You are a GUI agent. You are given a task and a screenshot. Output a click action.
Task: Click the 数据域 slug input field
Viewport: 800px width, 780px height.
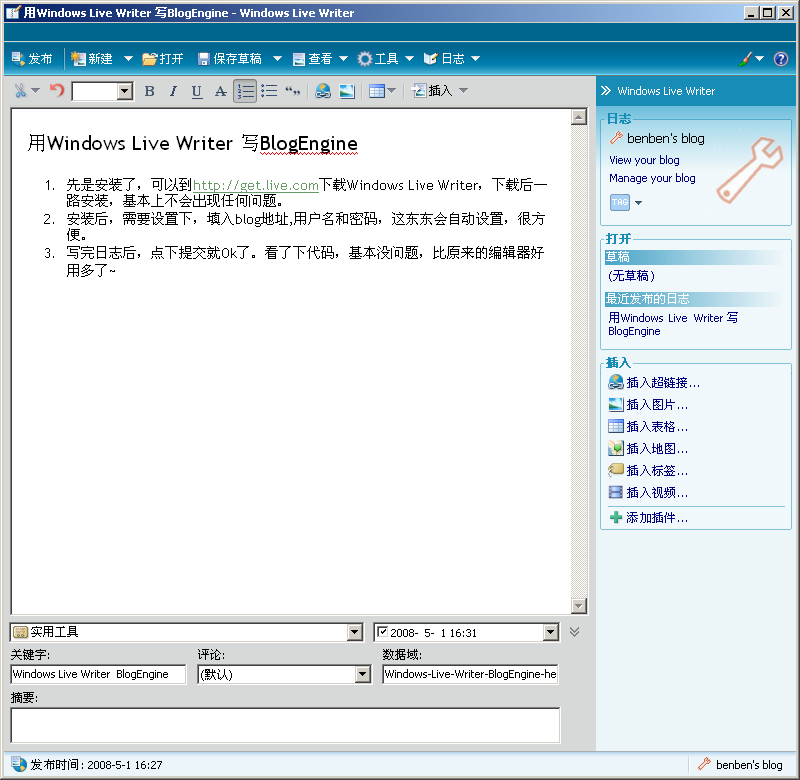pos(470,674)
